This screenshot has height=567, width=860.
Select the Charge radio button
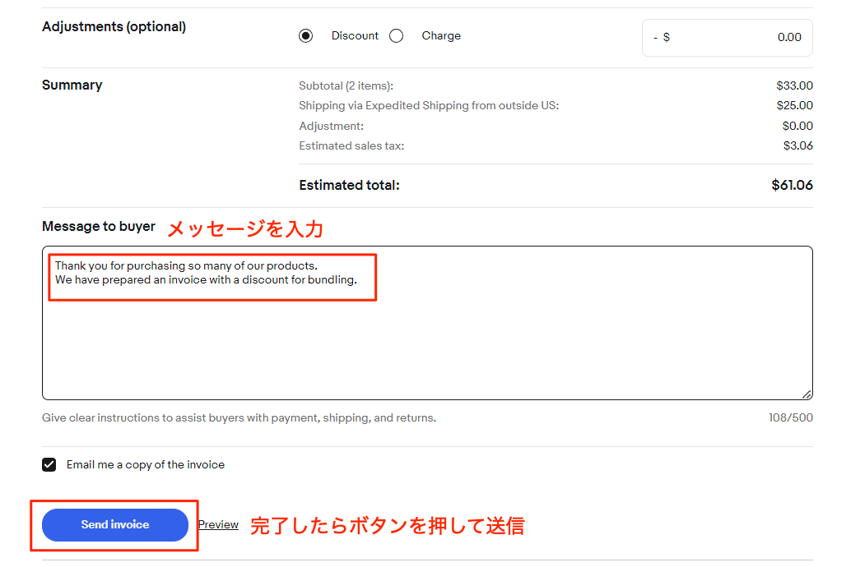click(396, 36)
